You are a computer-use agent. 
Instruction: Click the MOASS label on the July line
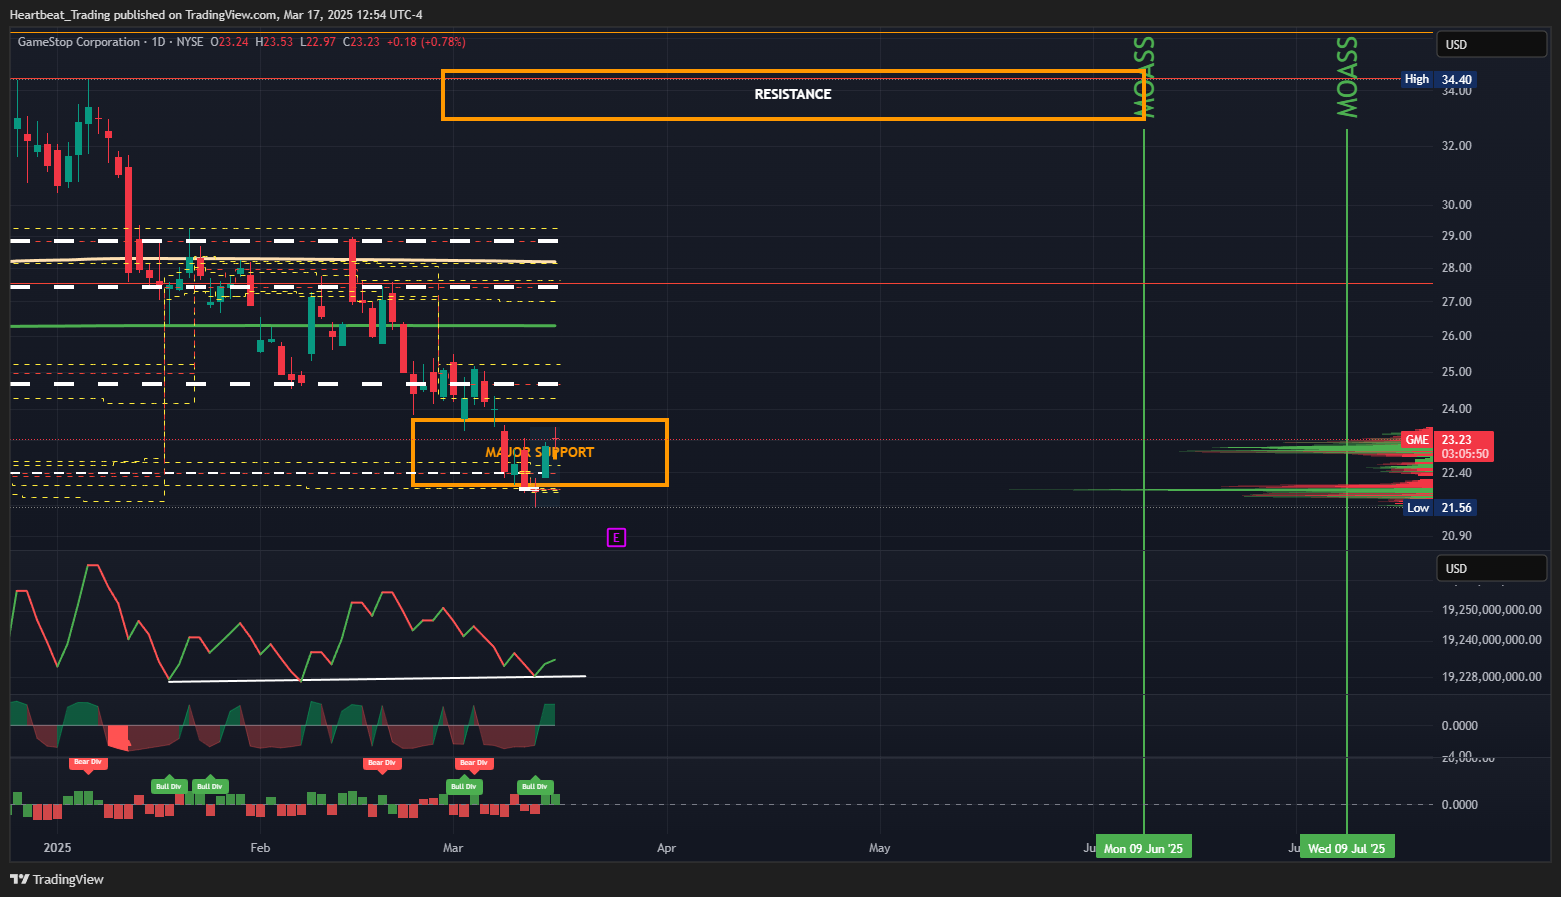click(1348, 77)
